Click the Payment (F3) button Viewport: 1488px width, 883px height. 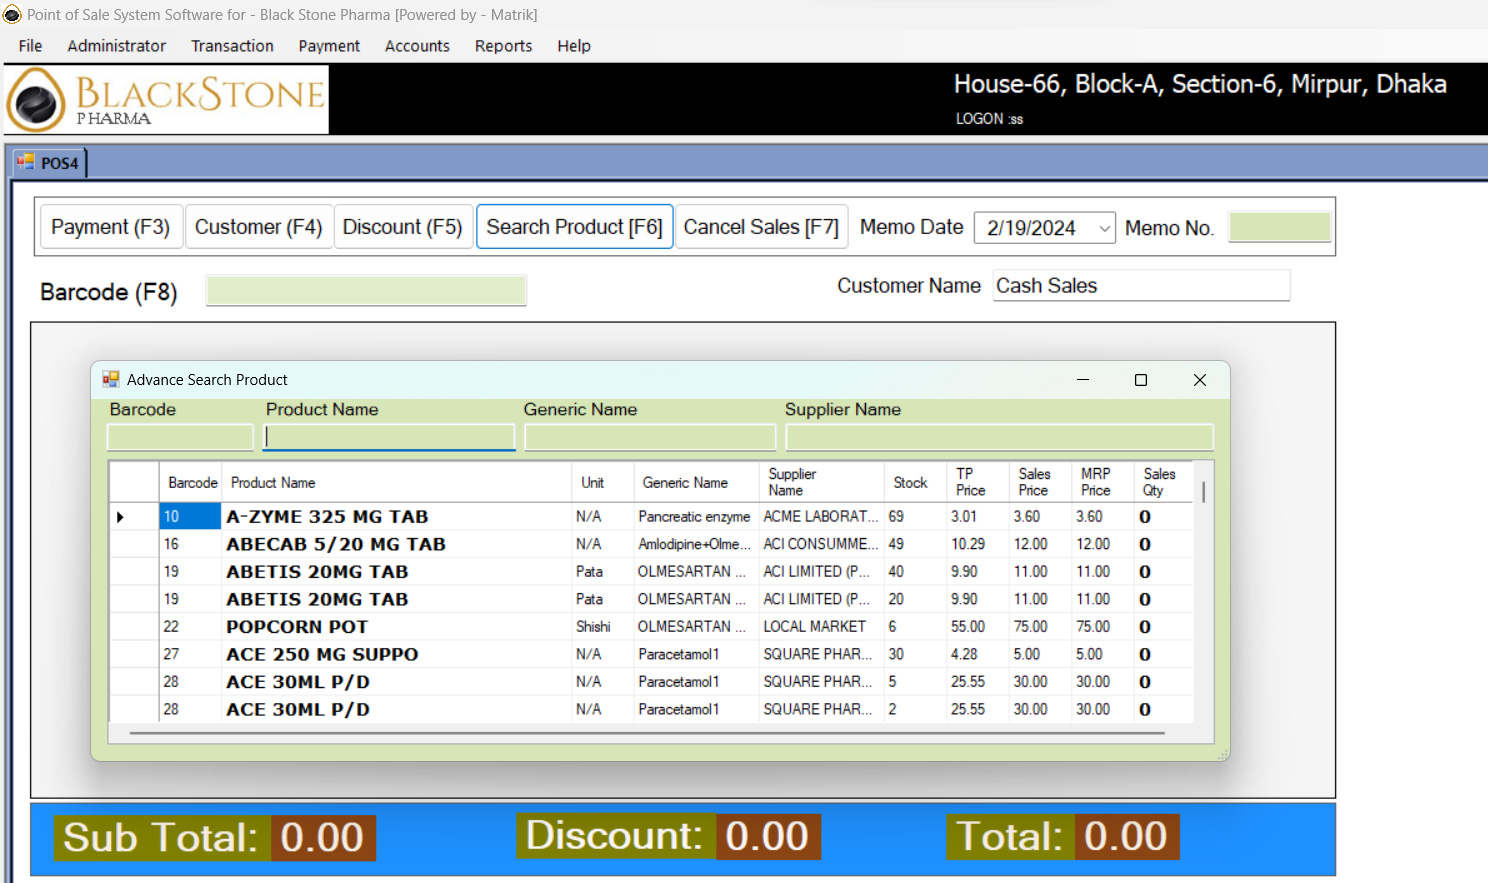coord(111,227)
